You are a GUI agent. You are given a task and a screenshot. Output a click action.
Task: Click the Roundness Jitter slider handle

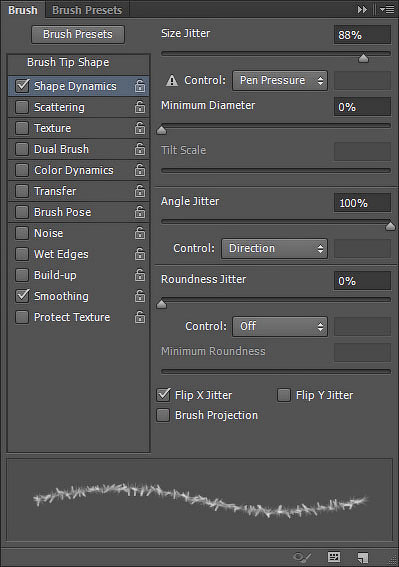click(161, 304)
